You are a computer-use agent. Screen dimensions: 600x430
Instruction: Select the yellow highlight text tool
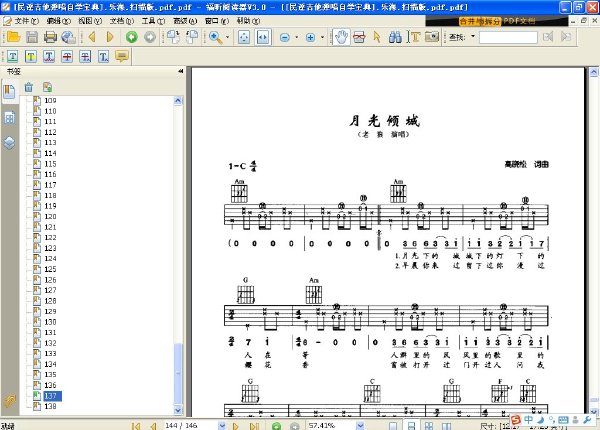pos(31,57)
